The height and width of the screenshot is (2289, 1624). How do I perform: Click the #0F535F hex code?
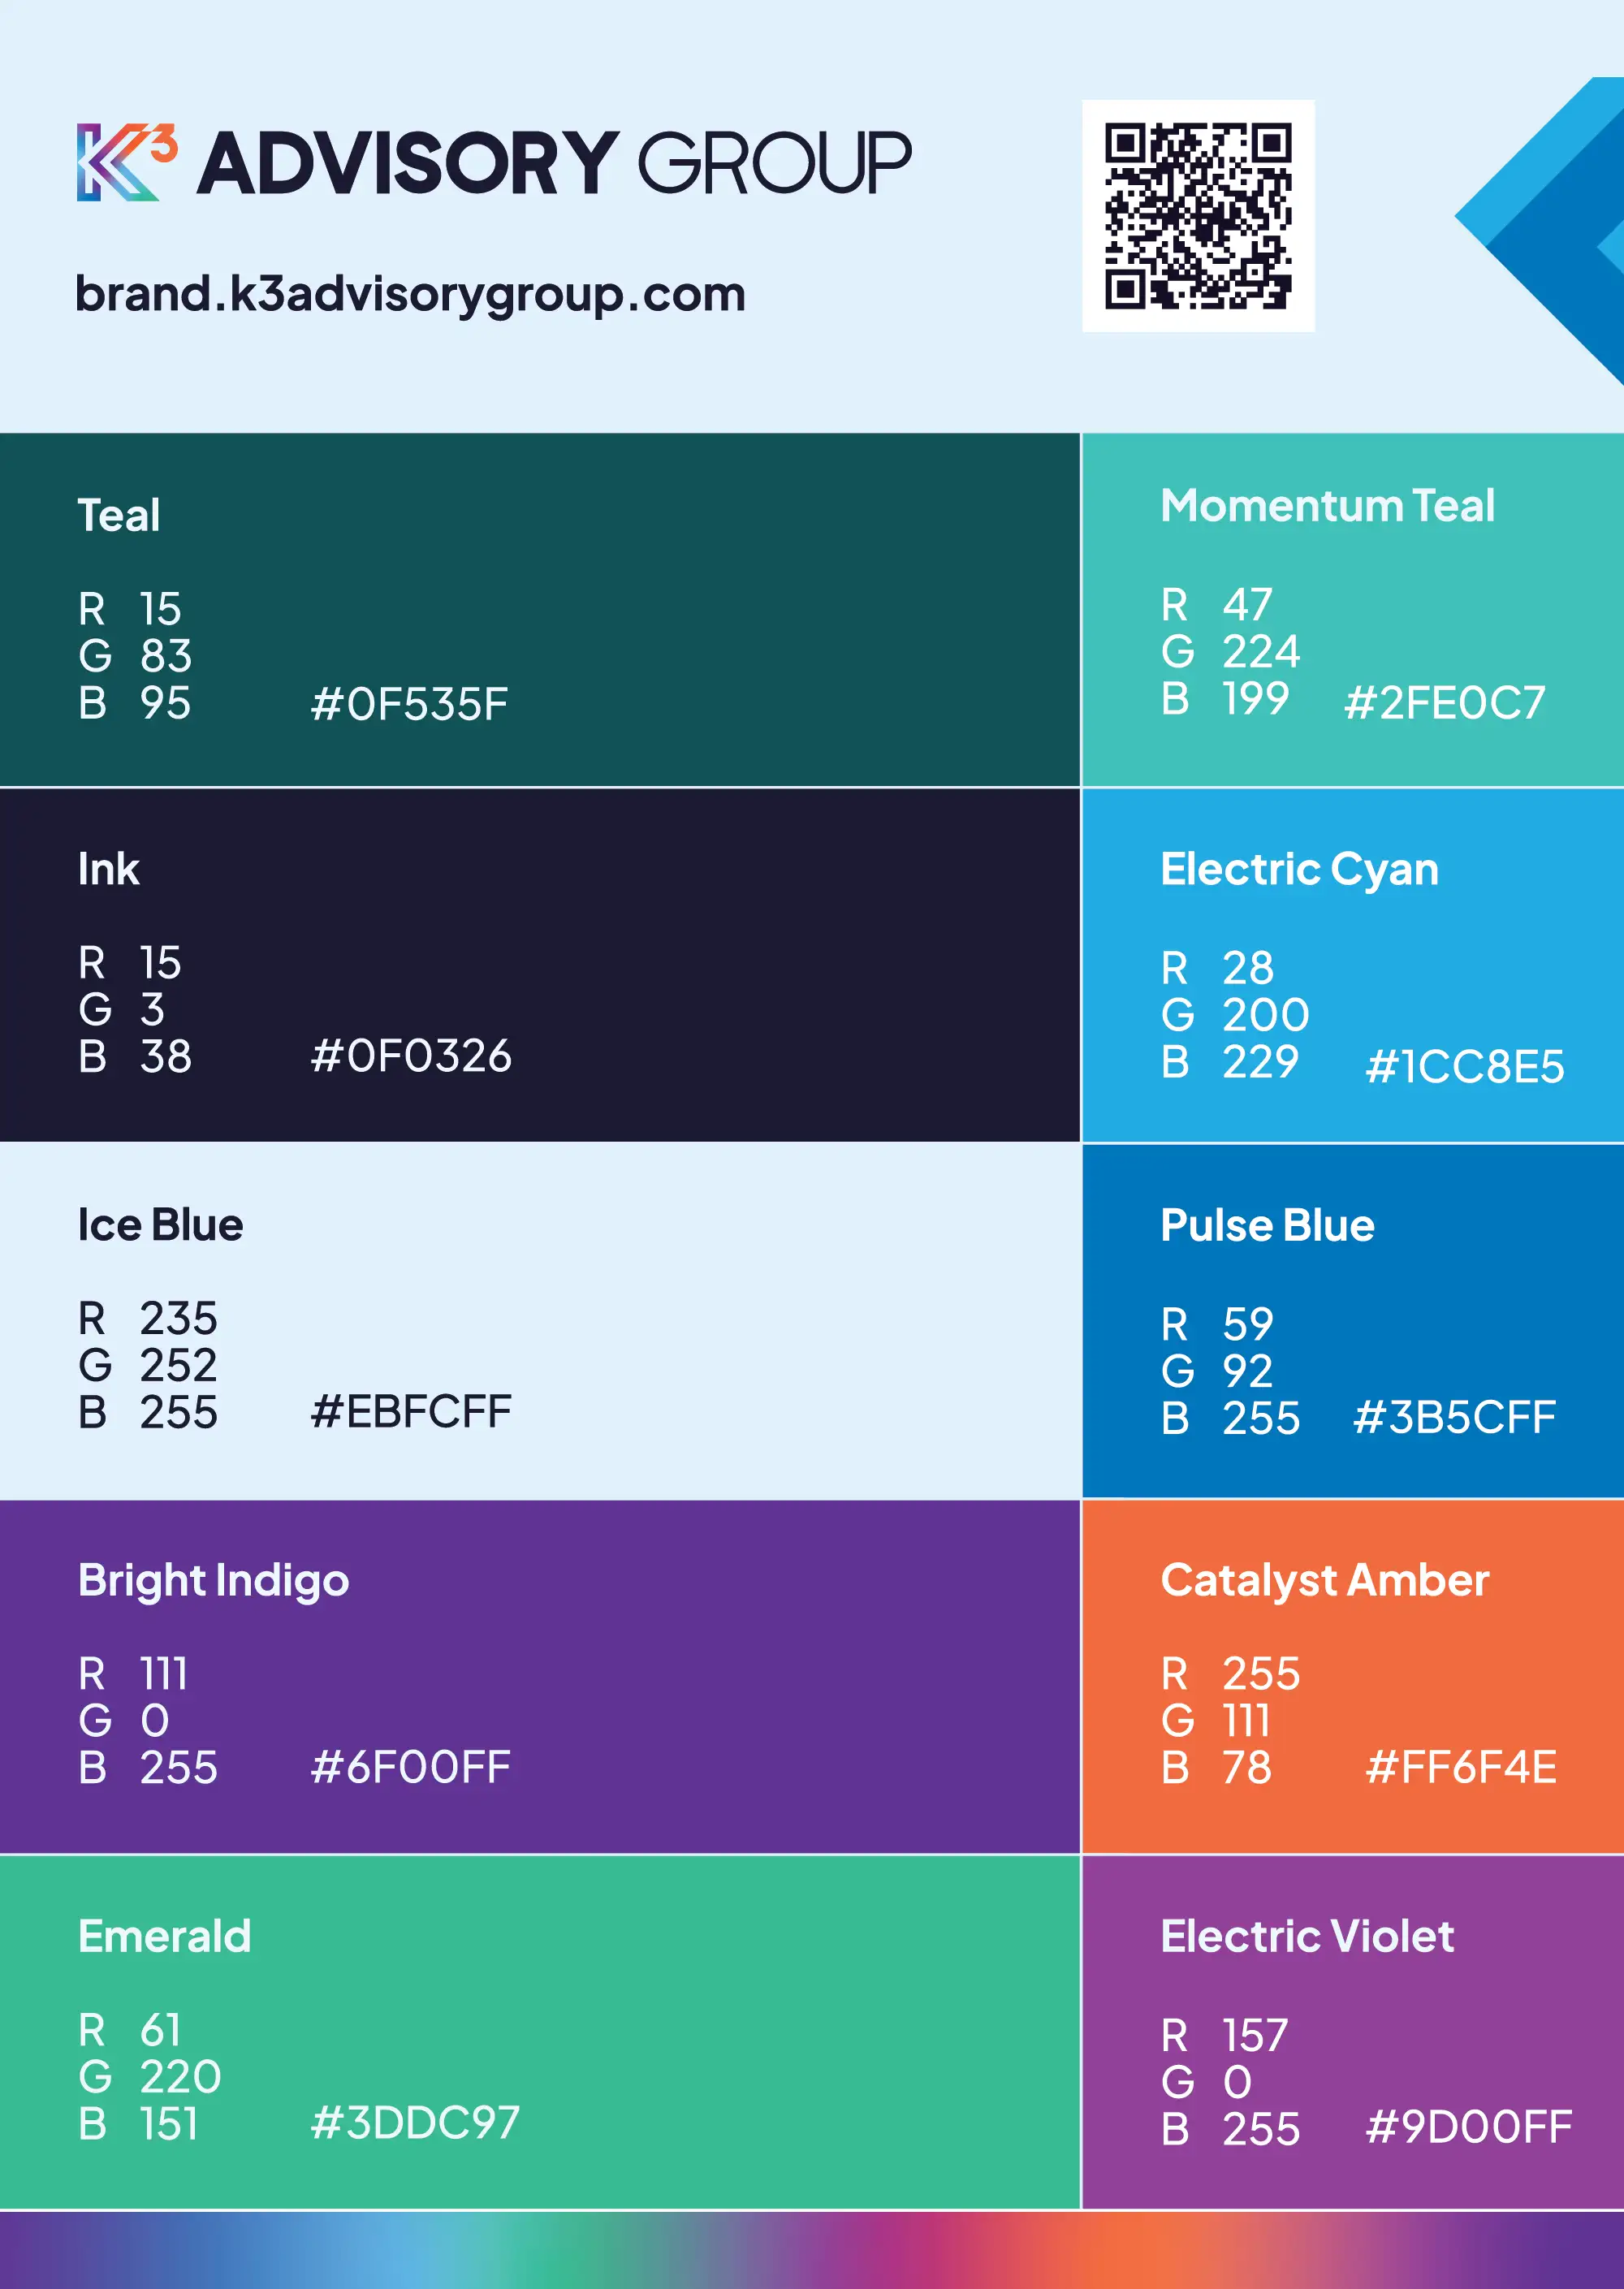[410, 704]
